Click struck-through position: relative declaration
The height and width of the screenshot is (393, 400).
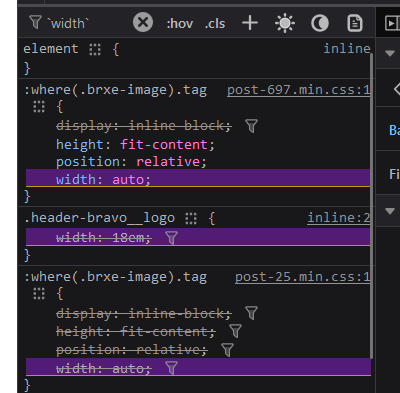coord(132,350)
